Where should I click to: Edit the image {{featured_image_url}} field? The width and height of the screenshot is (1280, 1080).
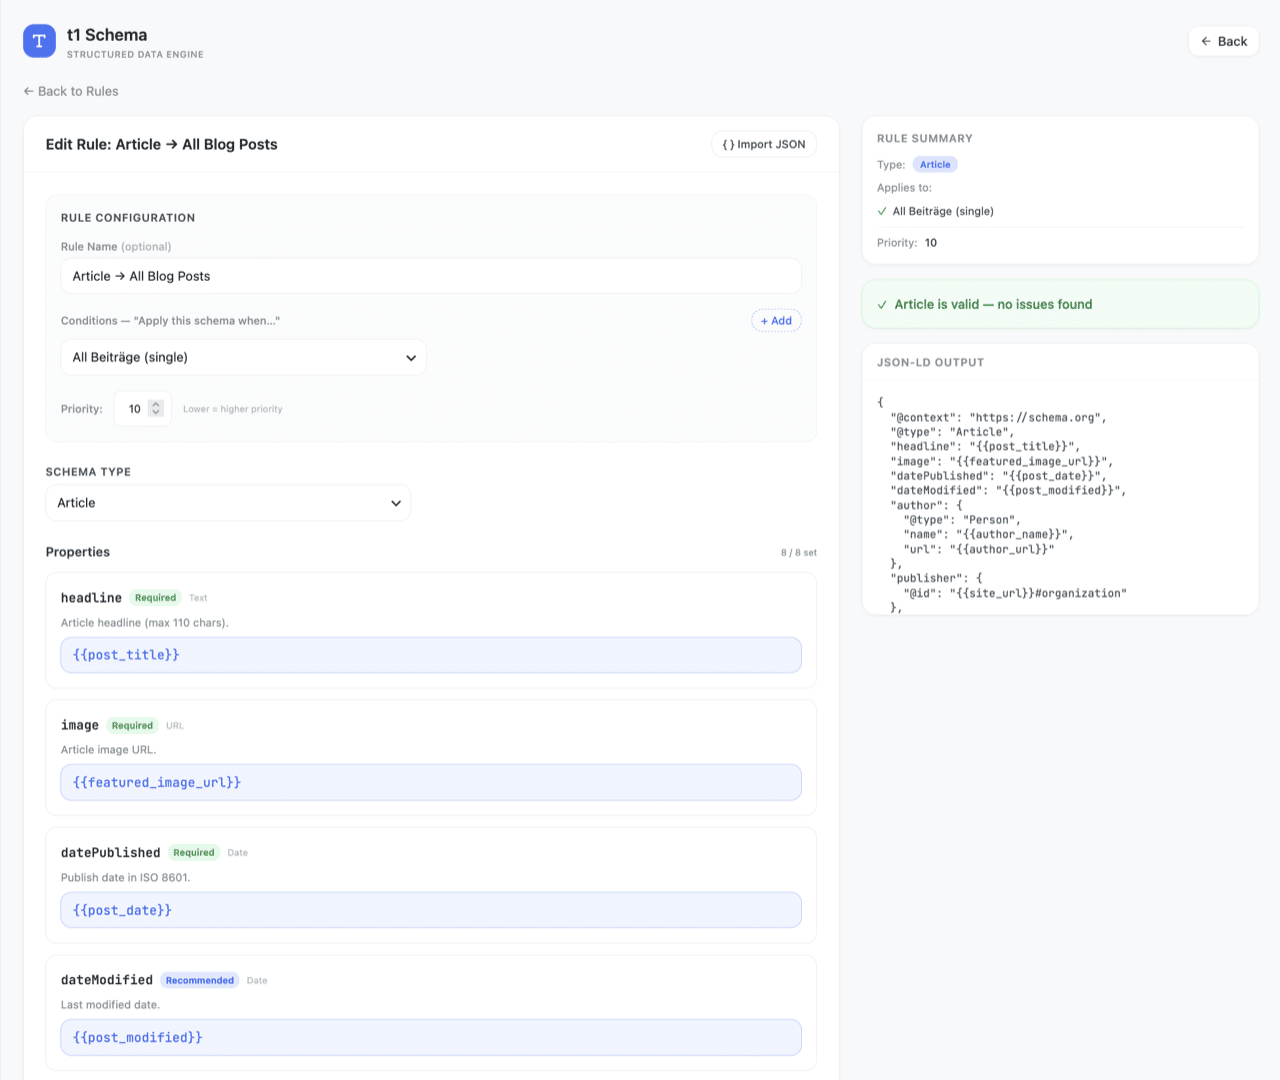pos(431,782)
